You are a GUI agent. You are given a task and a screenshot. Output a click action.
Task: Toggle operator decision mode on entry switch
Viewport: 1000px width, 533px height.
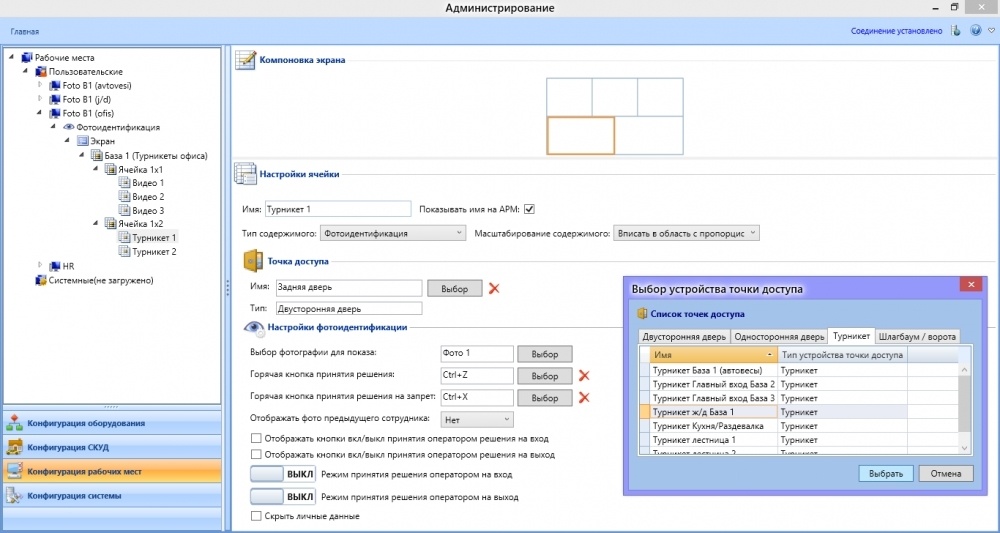tap(283, 474)
